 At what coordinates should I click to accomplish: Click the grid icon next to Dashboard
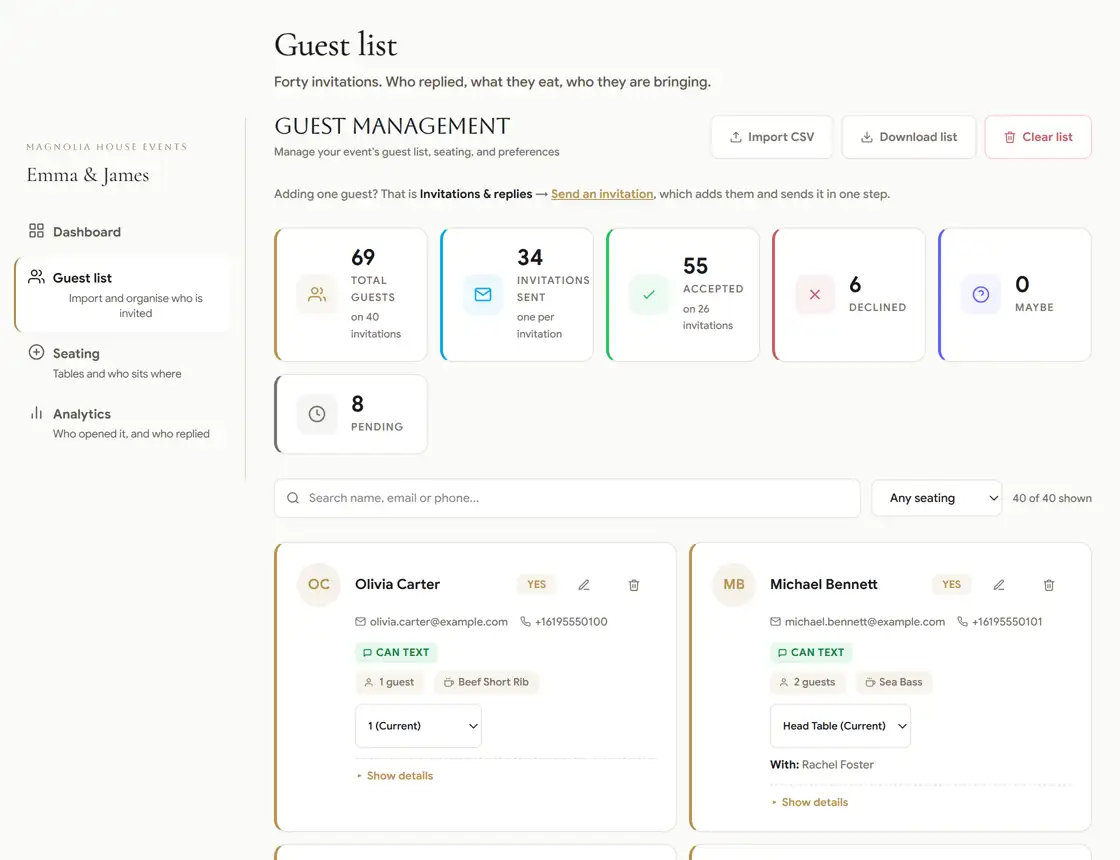[36, 231]
